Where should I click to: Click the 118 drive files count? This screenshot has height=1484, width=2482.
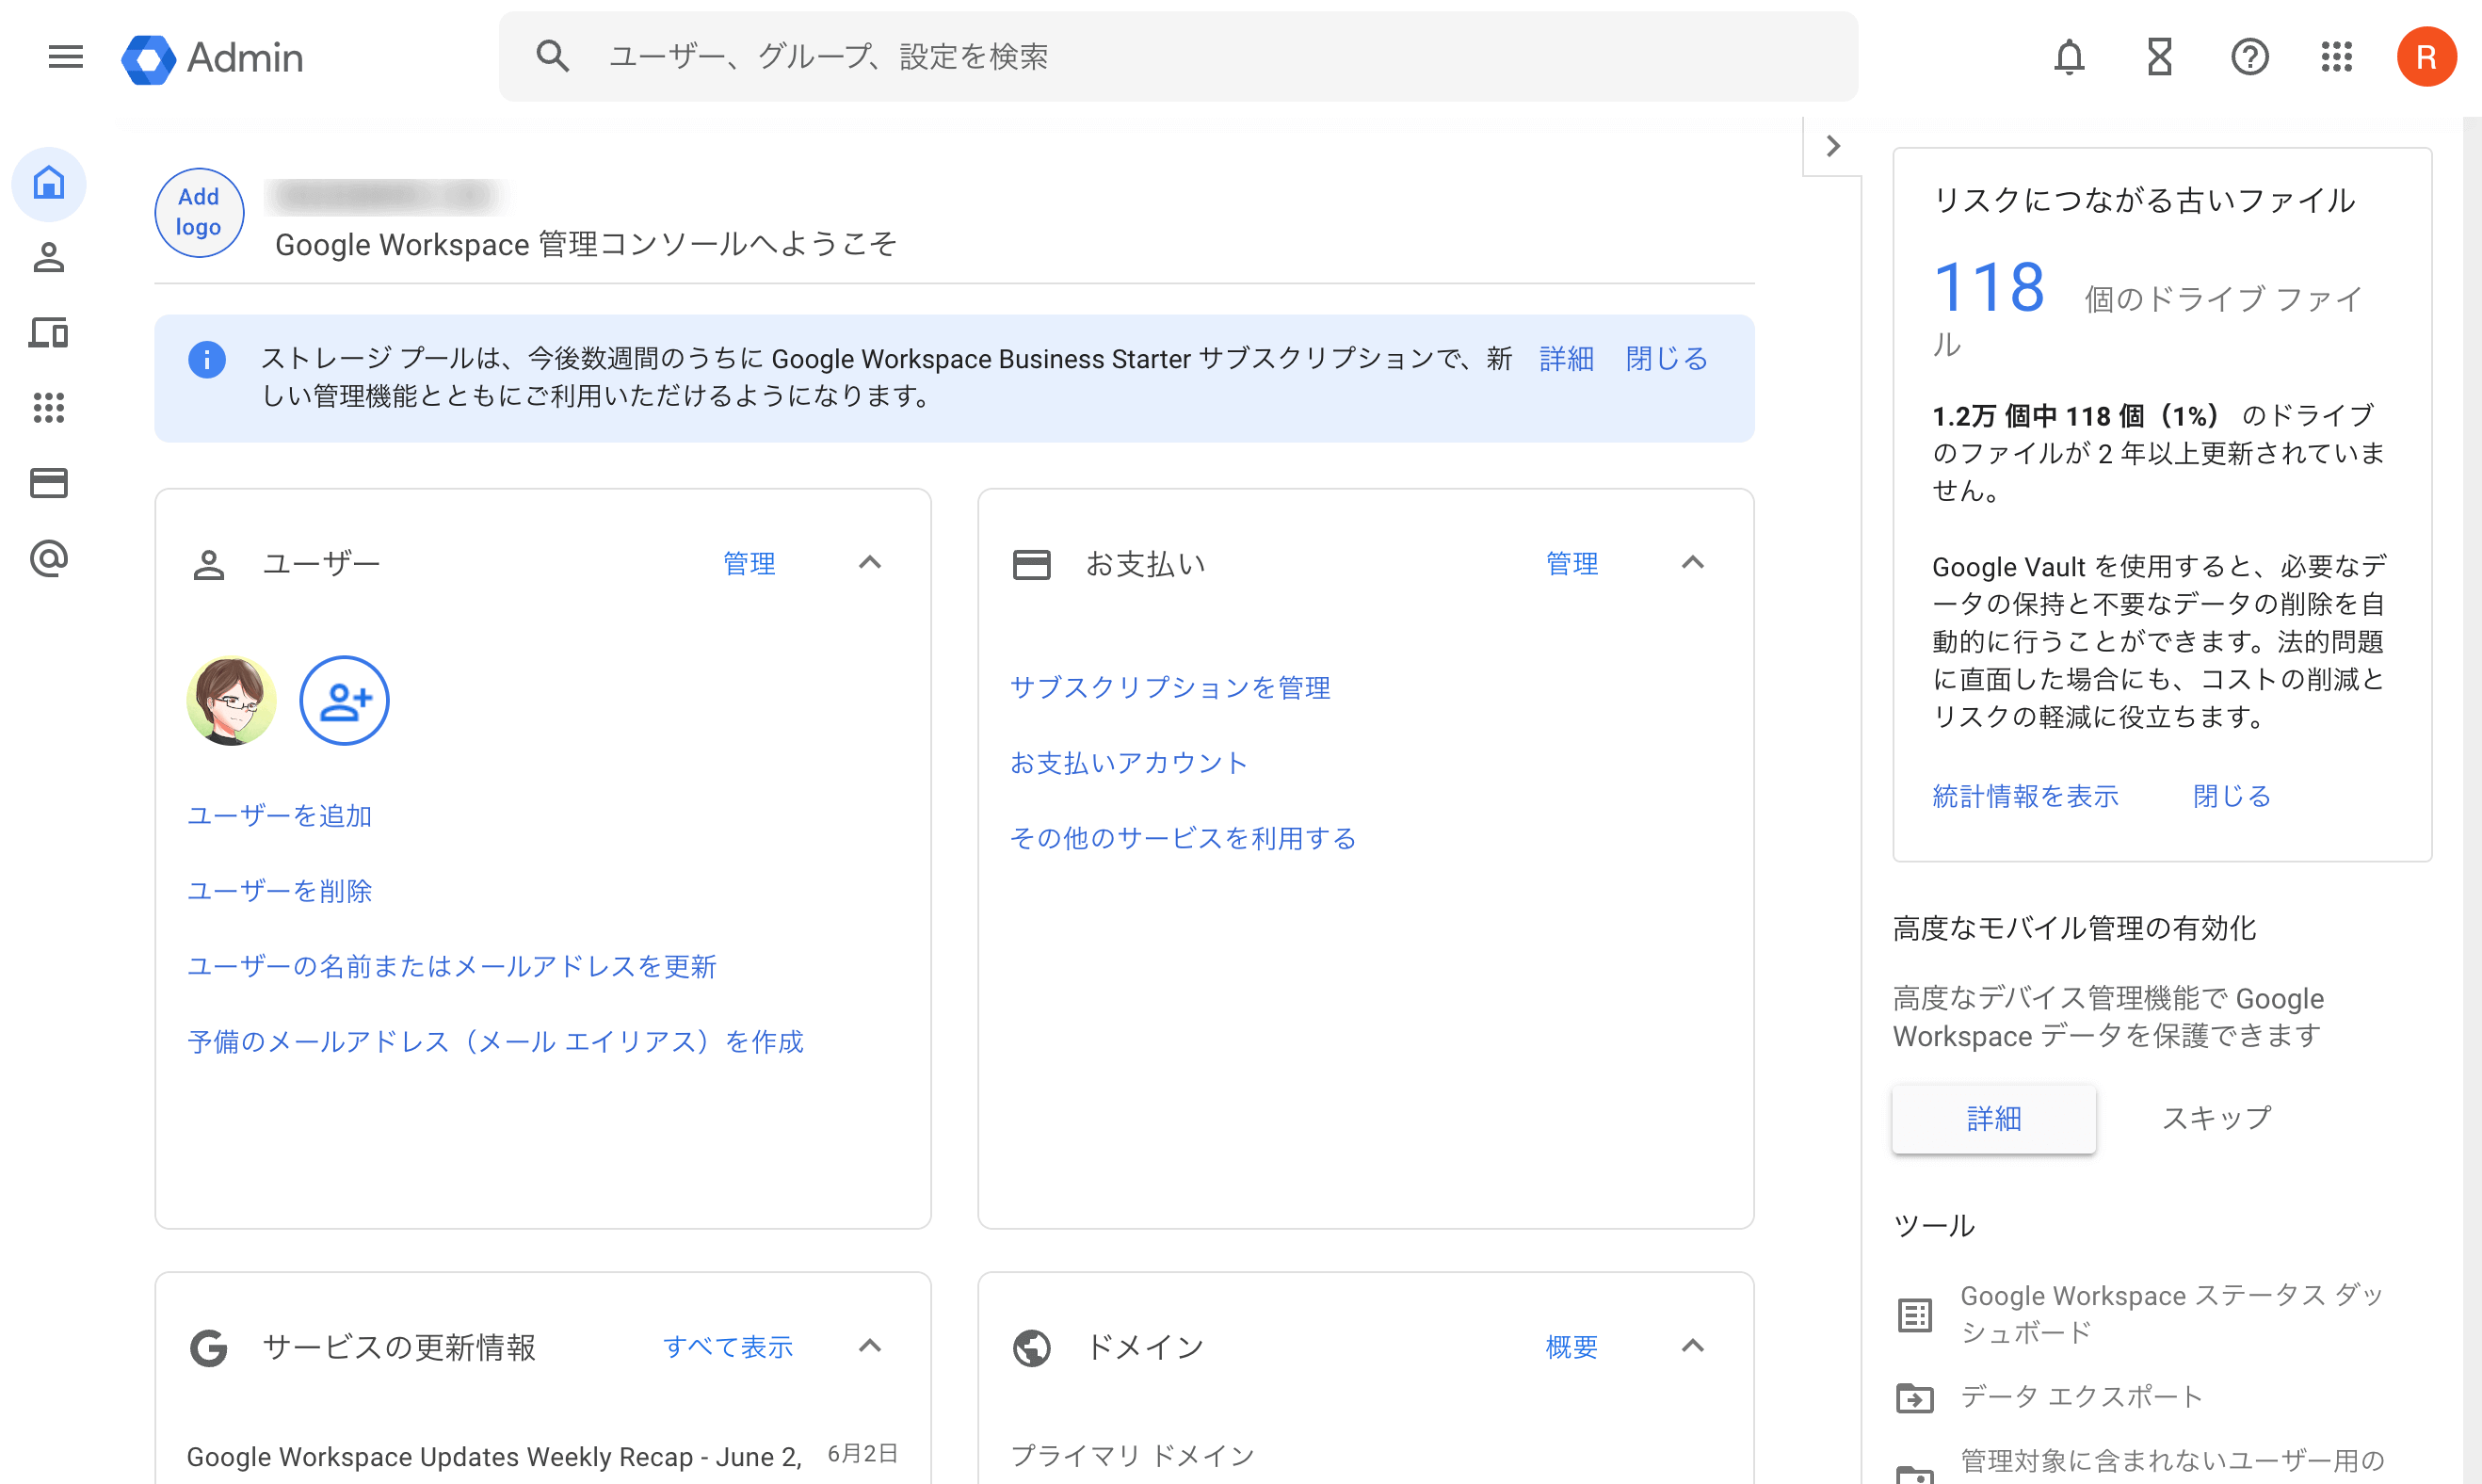(1989, 288)
